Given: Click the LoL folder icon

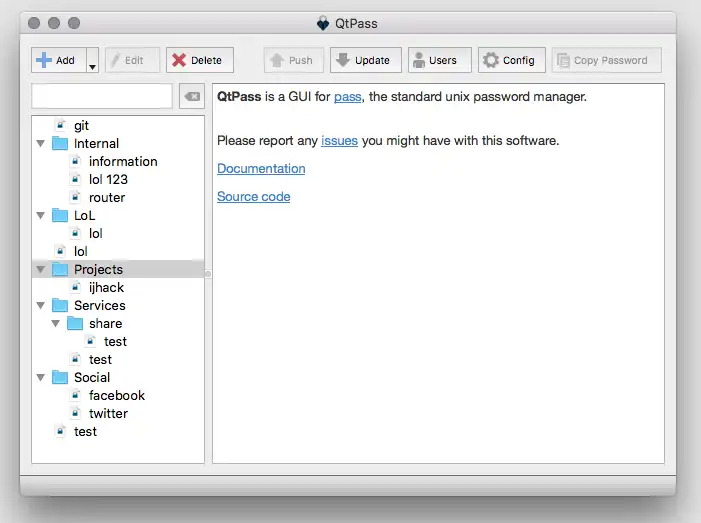Looking at the screenshot, I should tap(60, 215).
